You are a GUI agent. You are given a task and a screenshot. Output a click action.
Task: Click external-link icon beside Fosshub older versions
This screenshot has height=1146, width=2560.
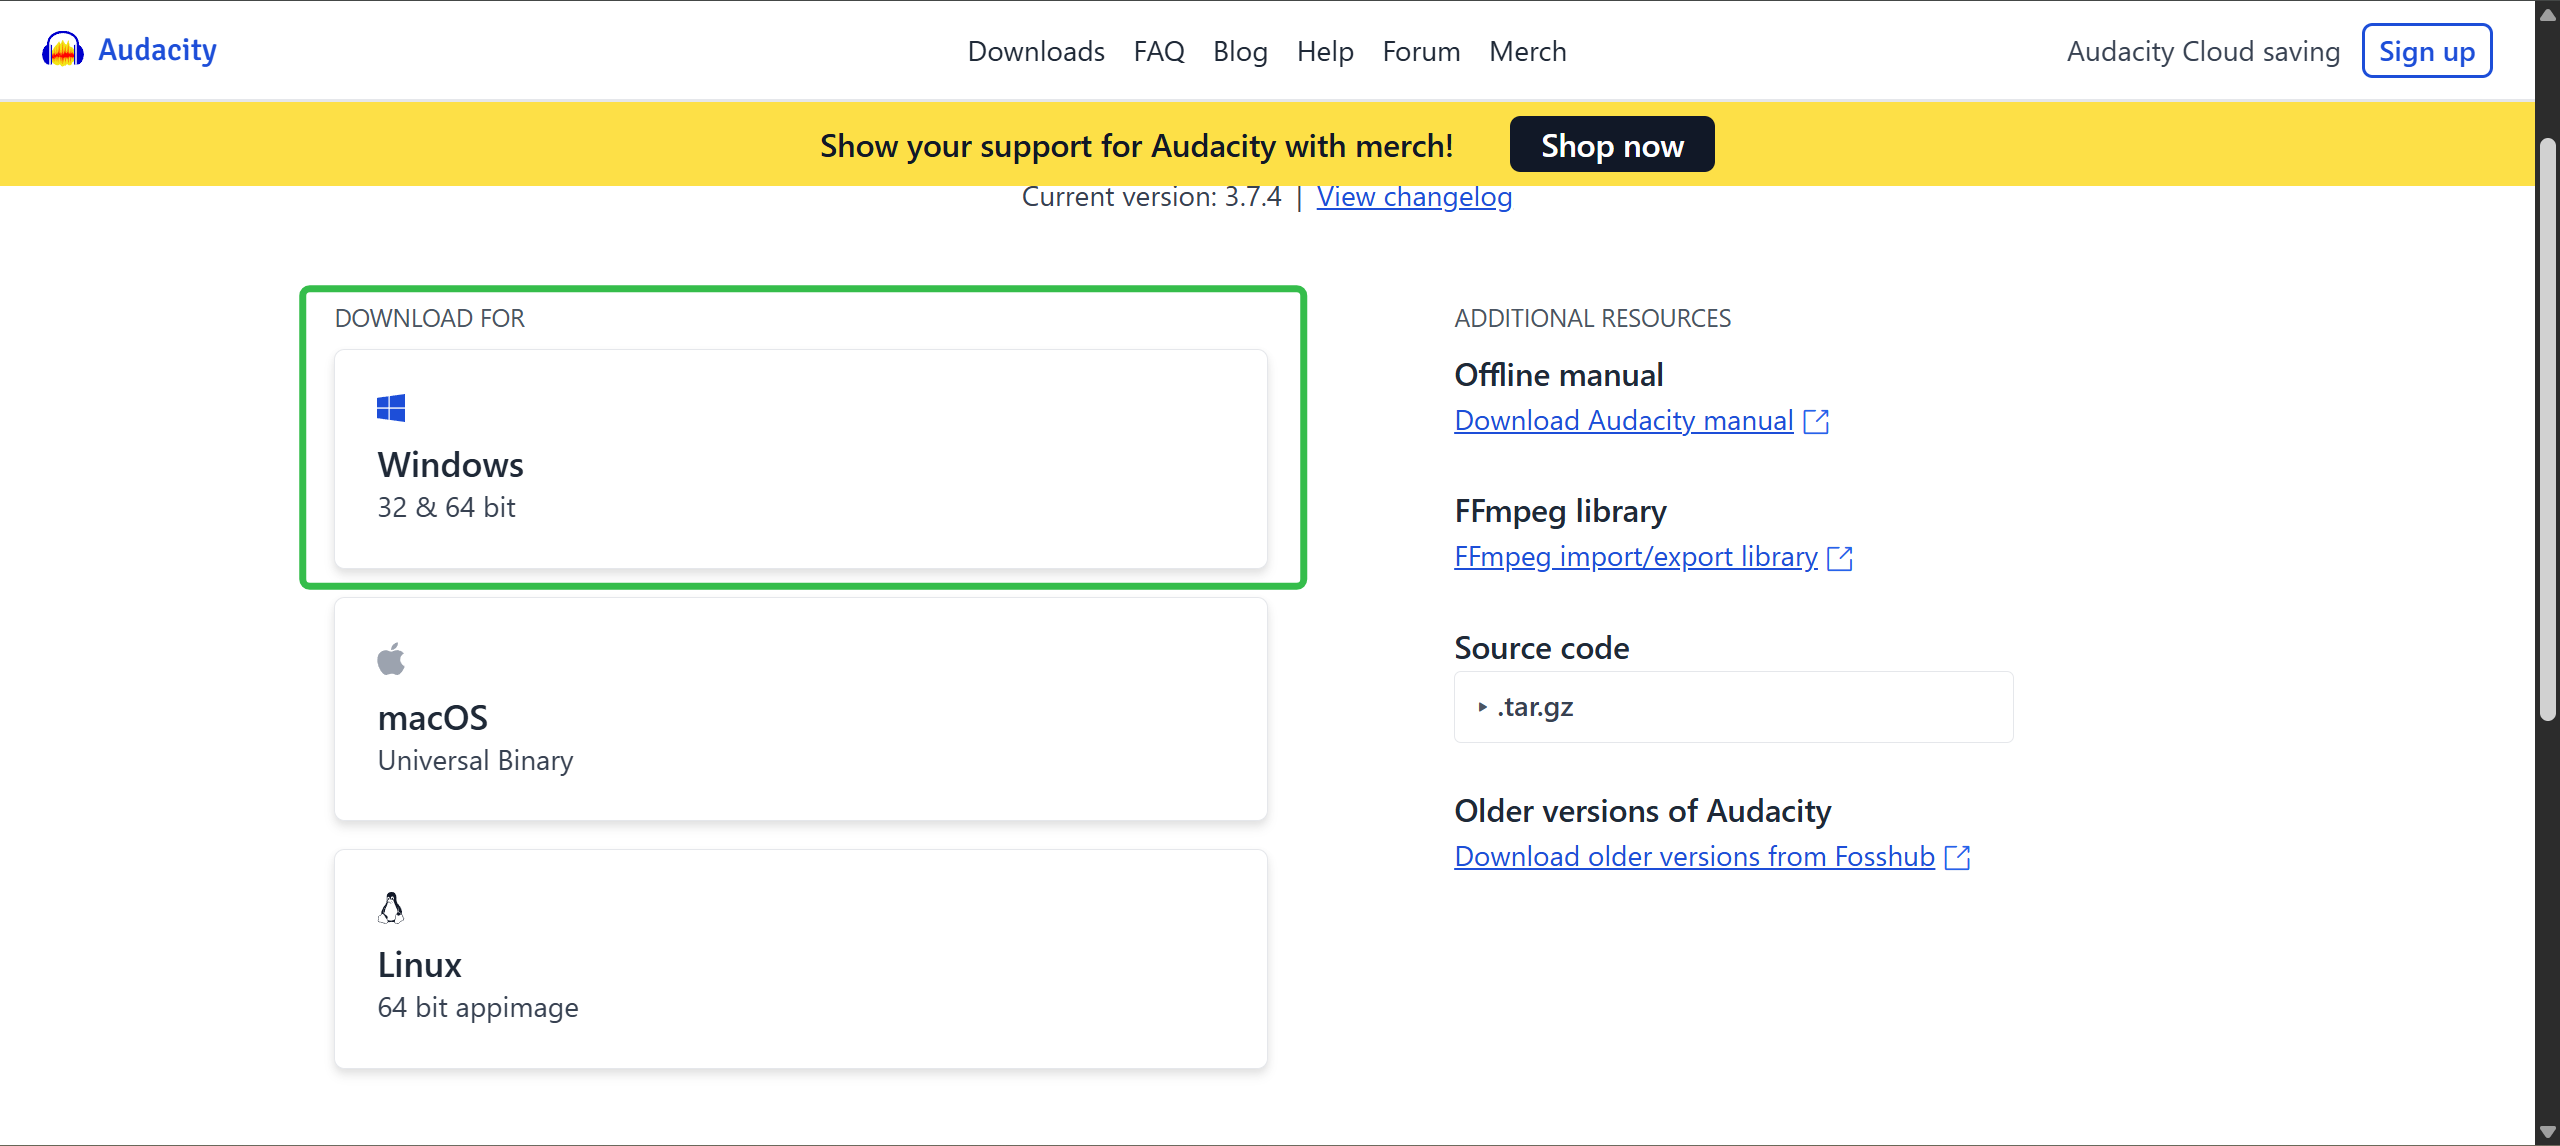tap(1958, 858)
